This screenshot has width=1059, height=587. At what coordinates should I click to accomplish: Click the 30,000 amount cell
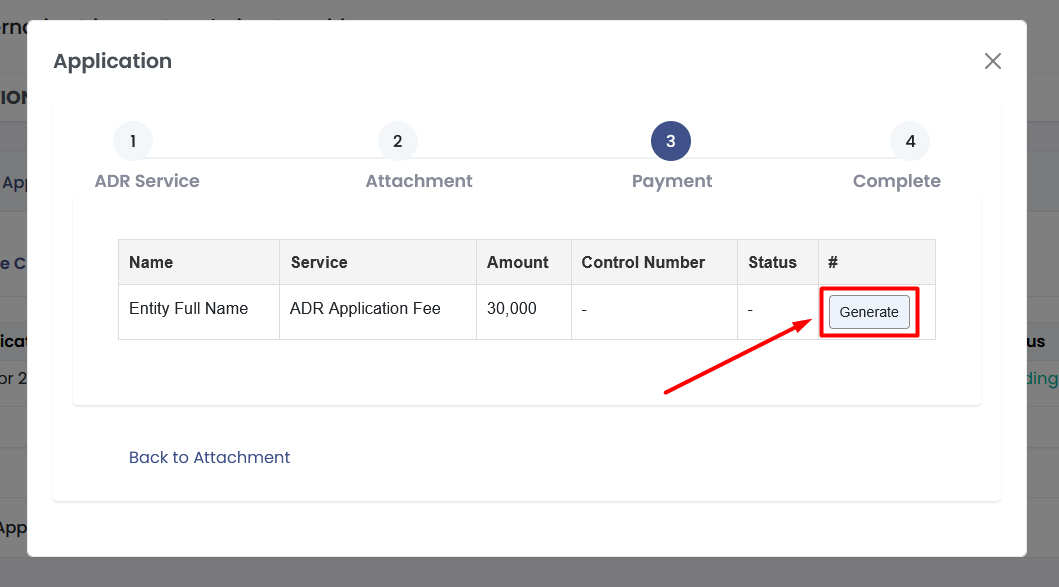511,309
